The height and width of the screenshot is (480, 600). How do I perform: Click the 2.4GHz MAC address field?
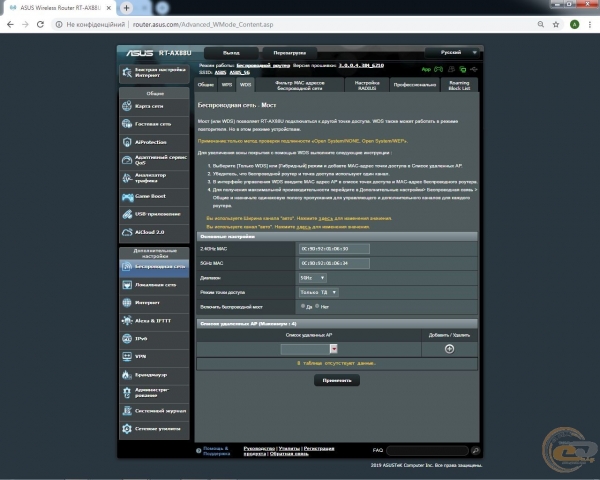(334, 249)
